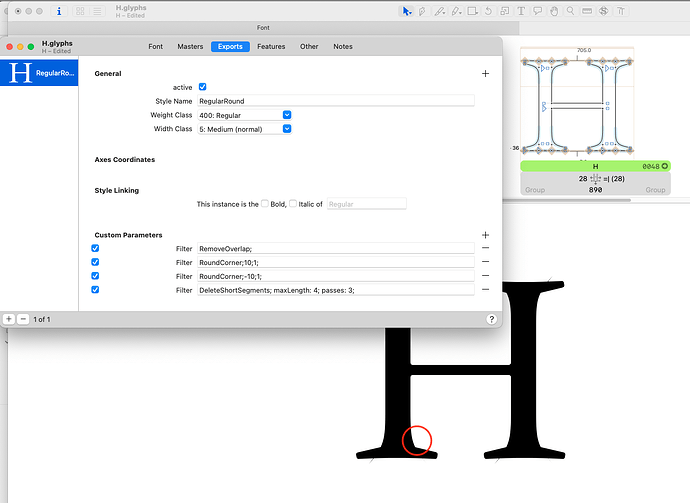Uncheck the active checkbox
Image resolution: width=690 pixels, height=503 pixels.
pyautogui.click(x=203, y=87)
